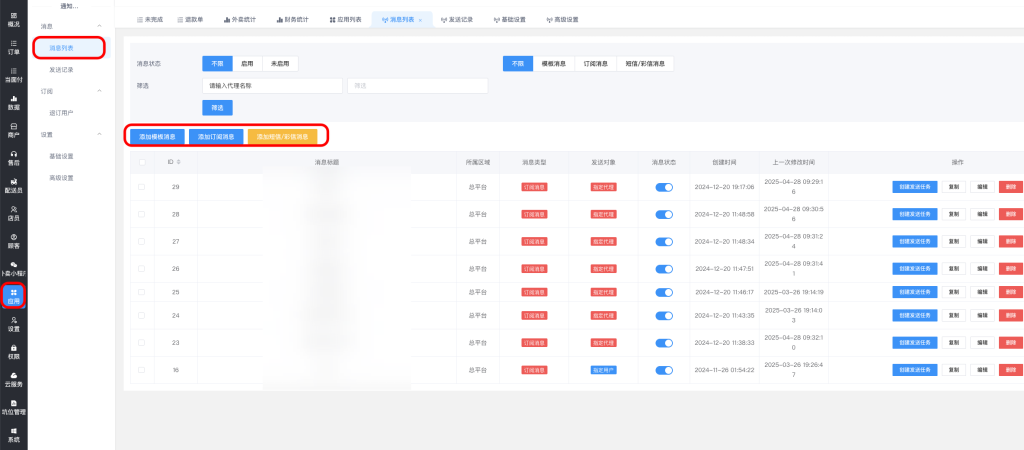This screenshot has width=1024, height=450.
Task: Toggle message status switch for ID 29
Action: (665, 187)
